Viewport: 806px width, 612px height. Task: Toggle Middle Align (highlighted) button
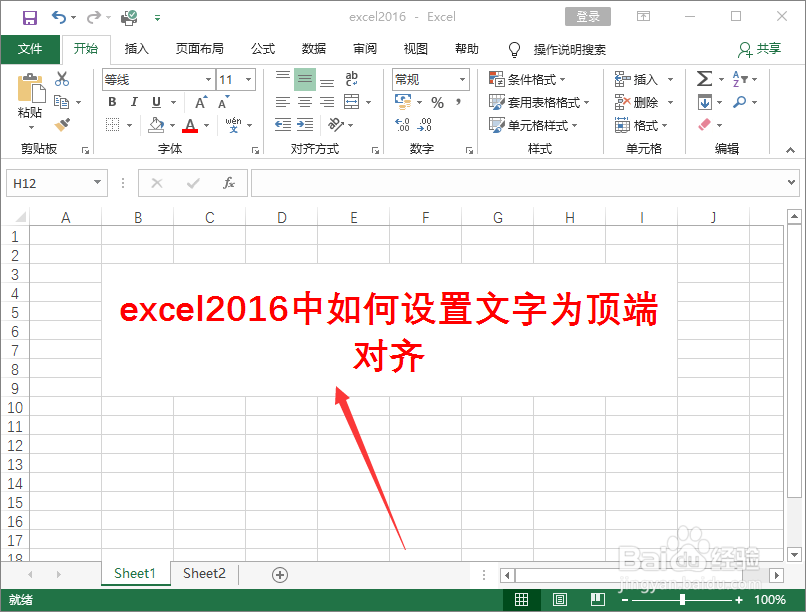click(305, 79)
